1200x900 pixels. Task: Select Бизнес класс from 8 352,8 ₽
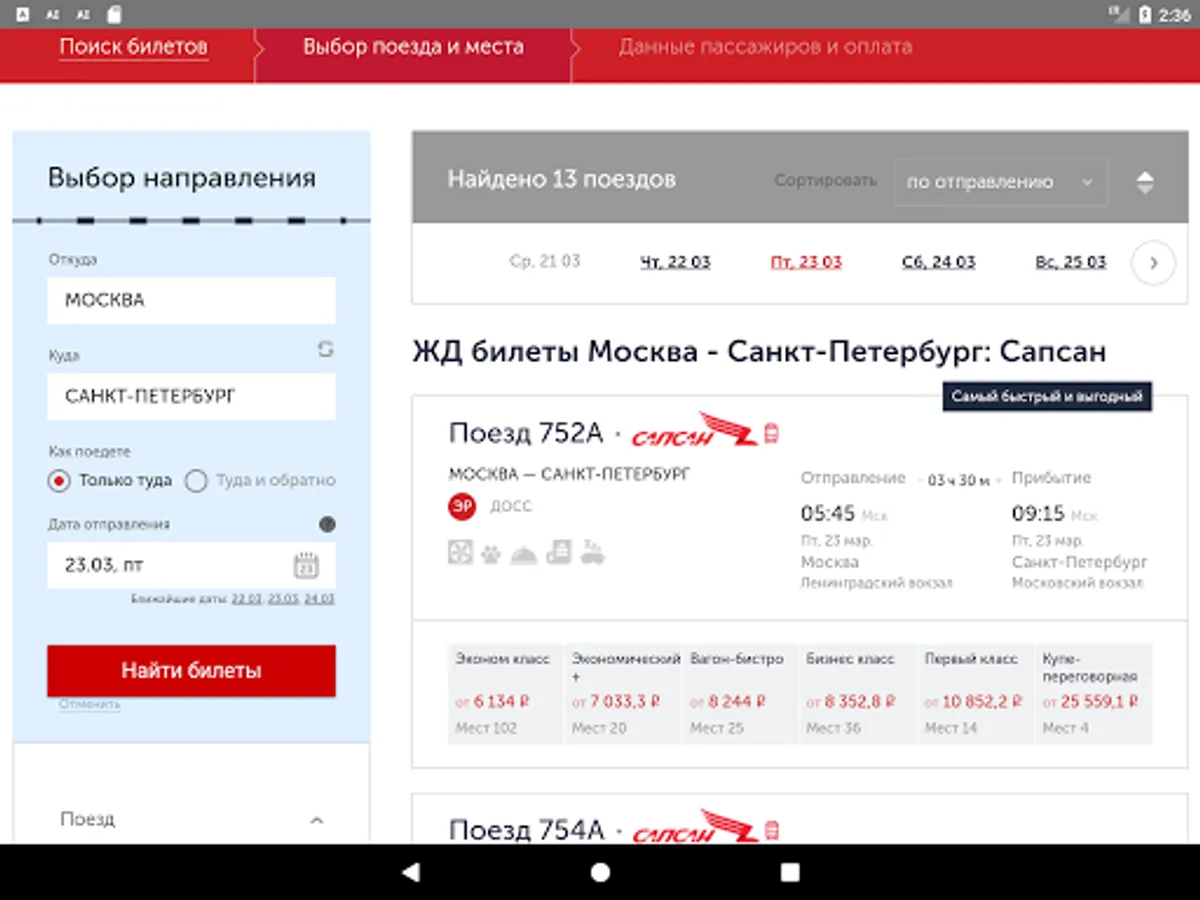click(858, 694)
